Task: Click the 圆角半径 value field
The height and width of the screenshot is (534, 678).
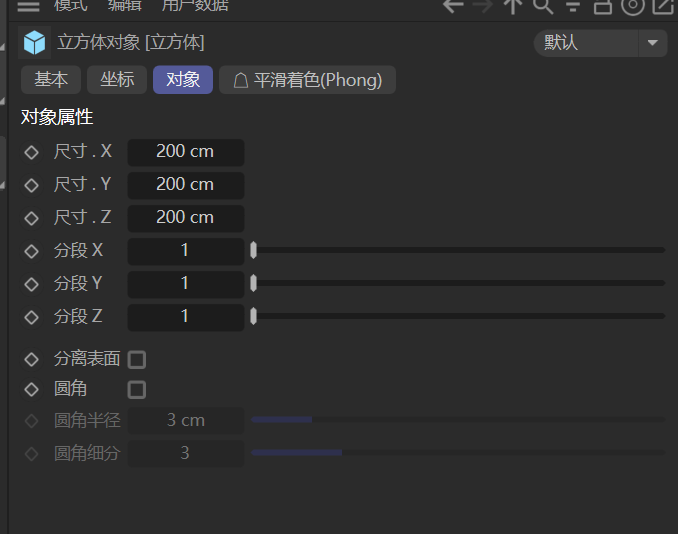Action: pos(186,420)
